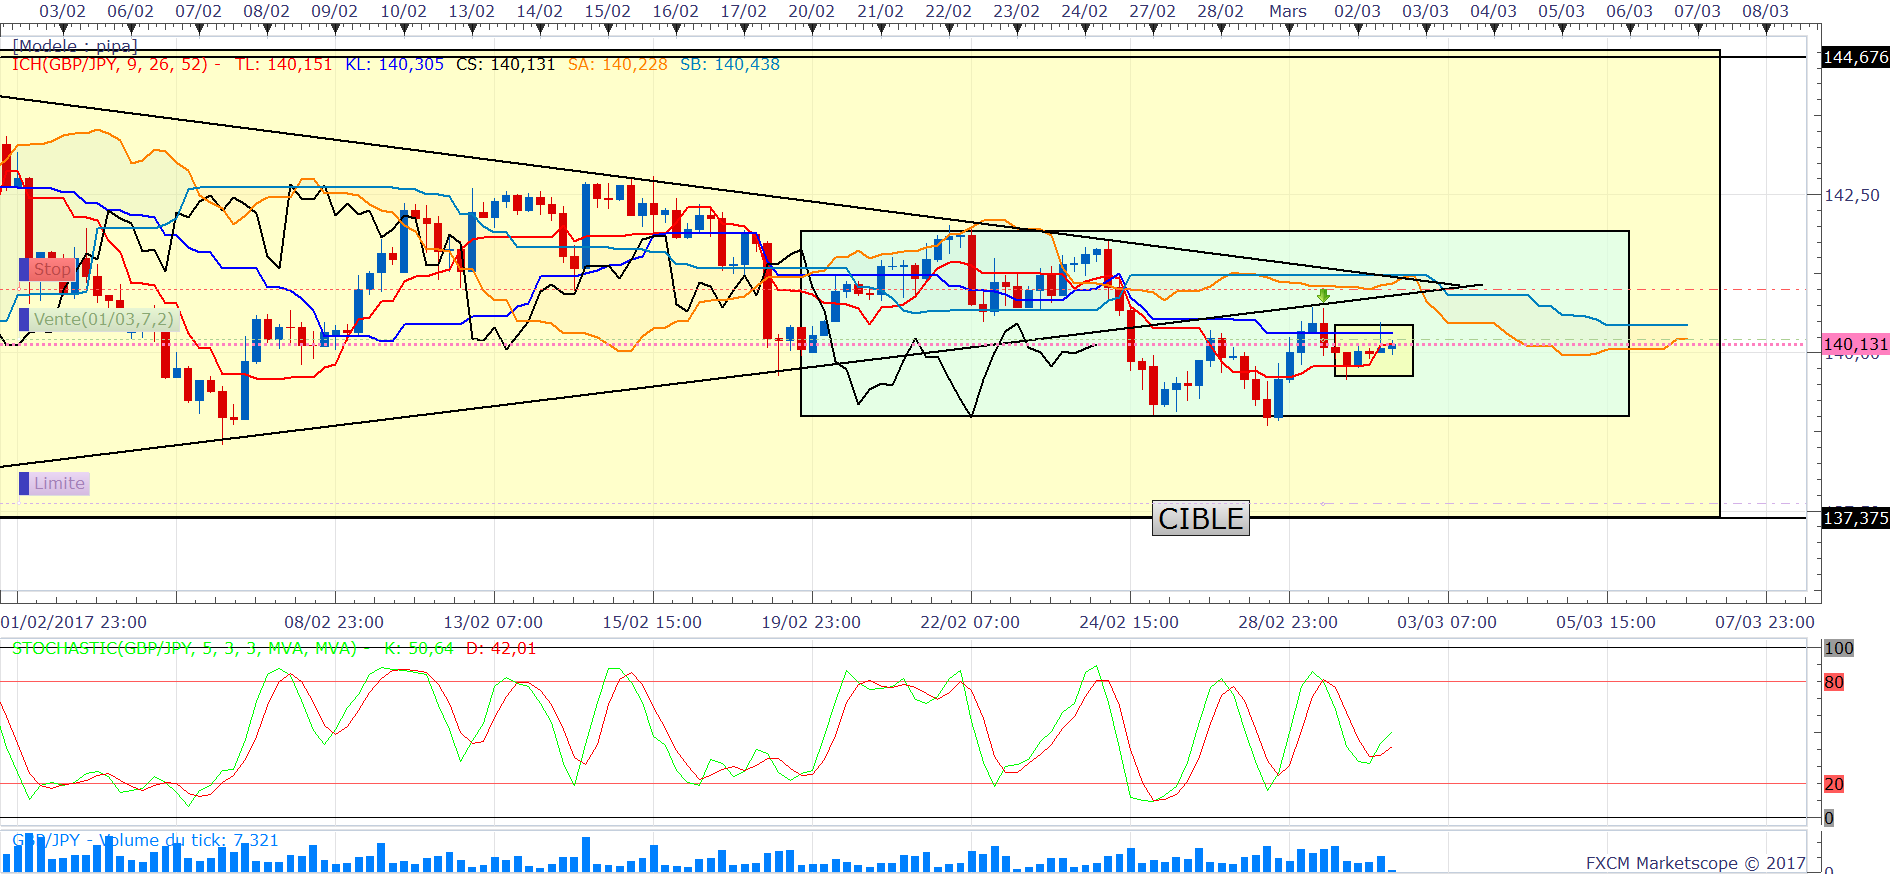The width and height of the screenshot is (1903, 874).
Task: Click the red Stop order label
Action: pos(52,269)
